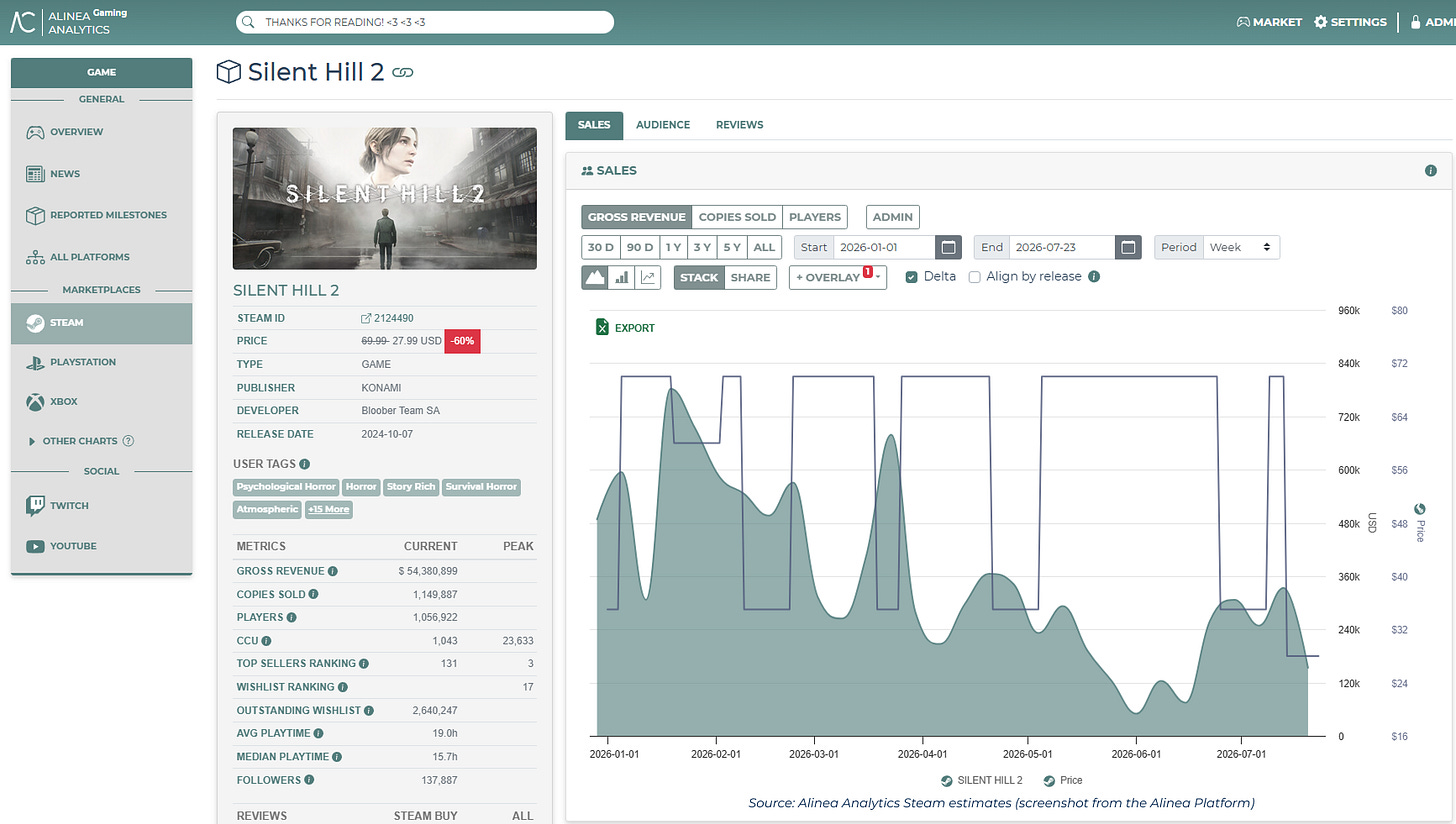Screen dimensions: 1456x824
Task: Click the End date input field
Action: pyautogui.click(x=1062, y=247)
